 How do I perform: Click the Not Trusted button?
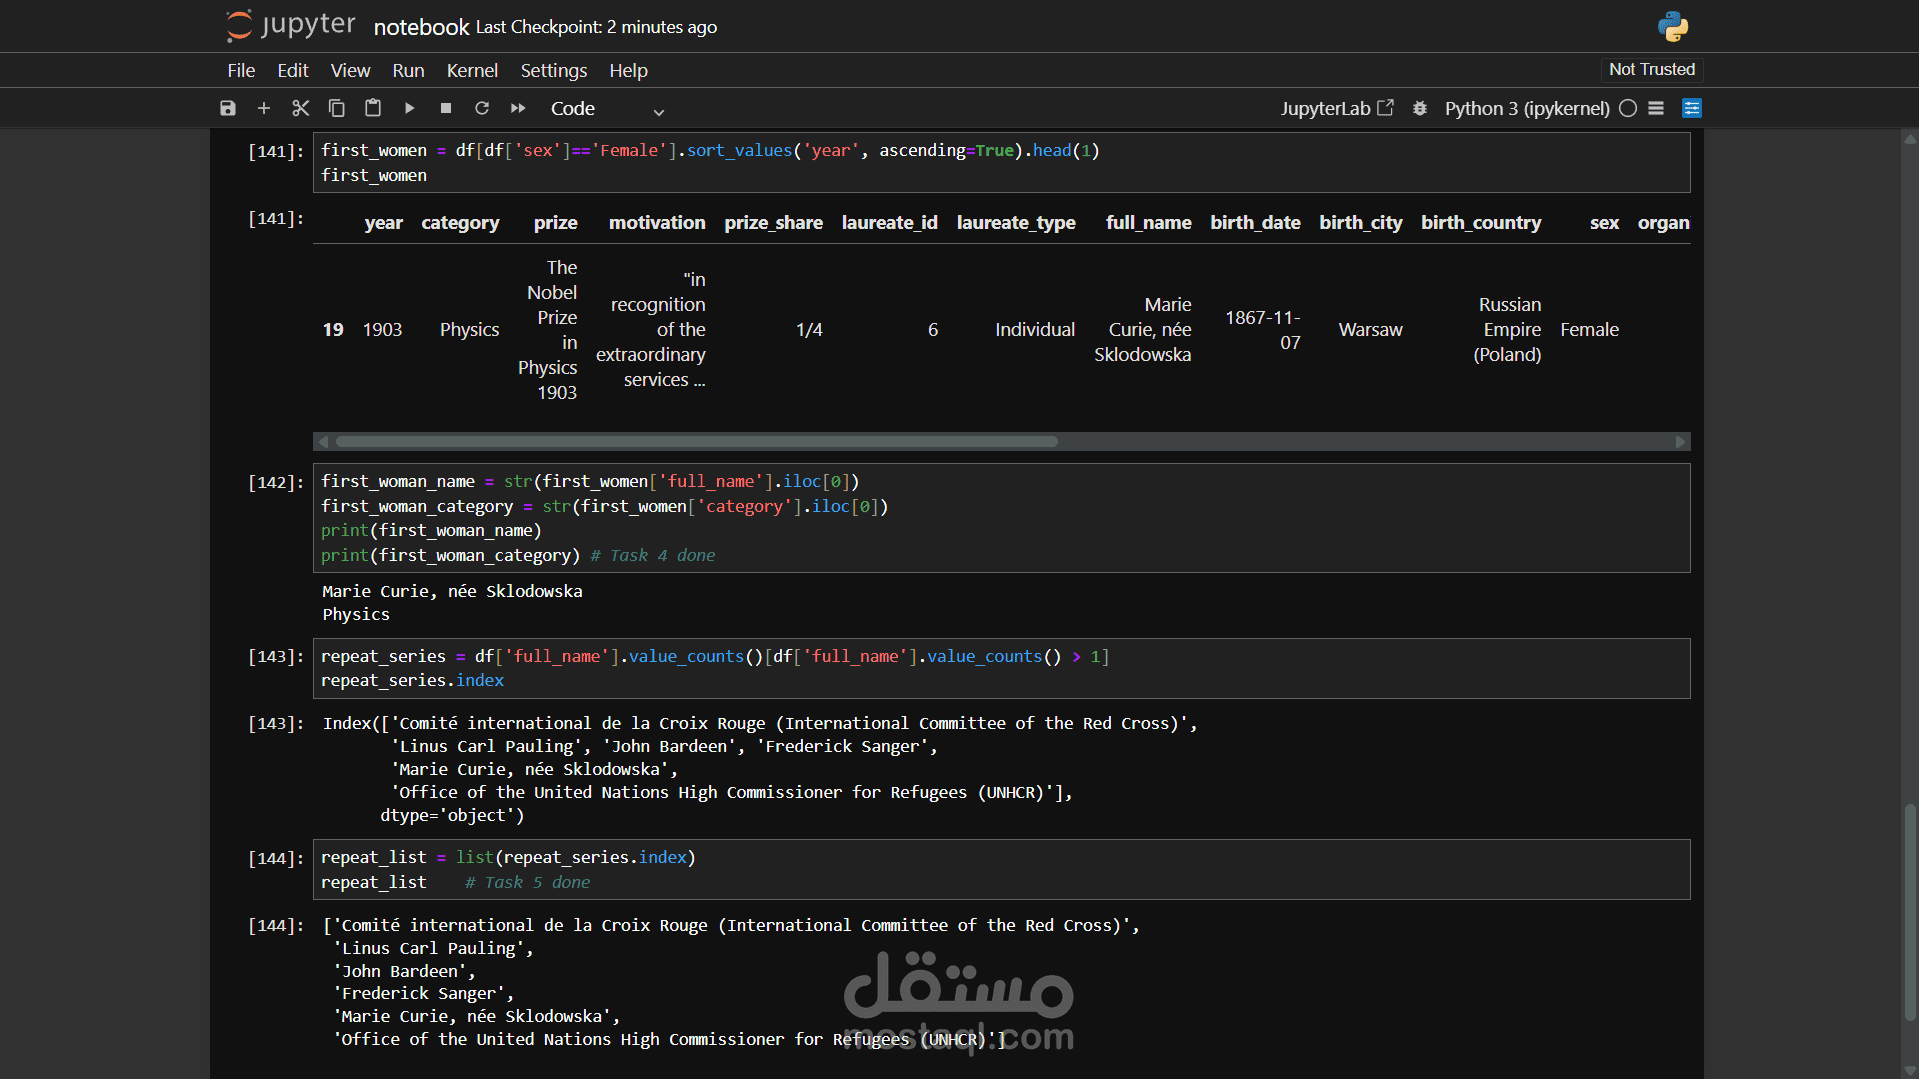pyautogui.click(x=1652, y=69)
